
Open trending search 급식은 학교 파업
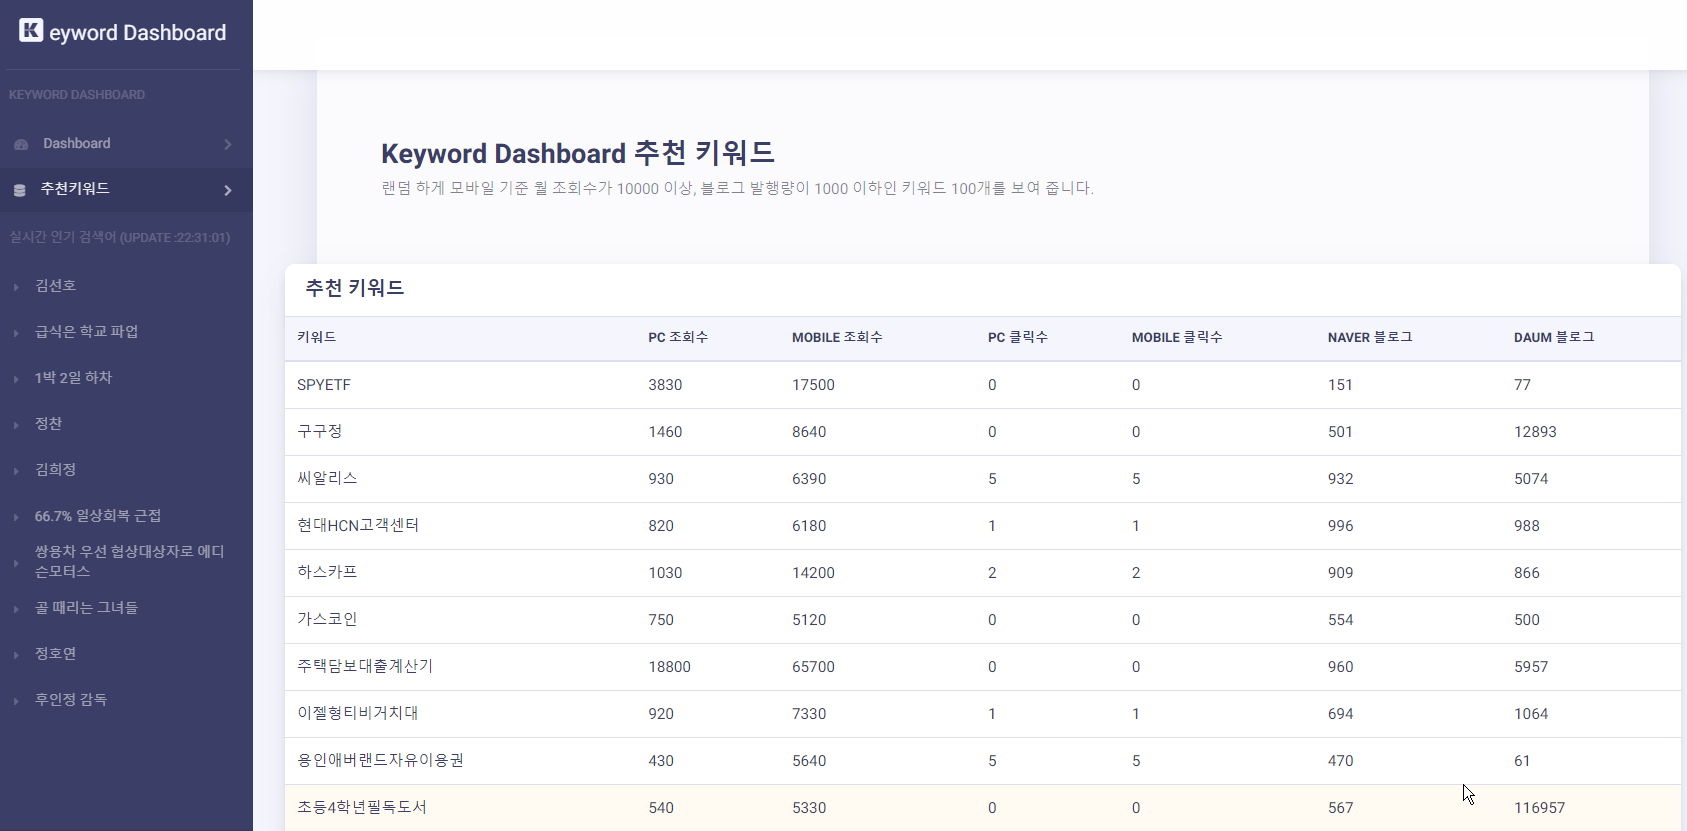[x=87, y=332]
